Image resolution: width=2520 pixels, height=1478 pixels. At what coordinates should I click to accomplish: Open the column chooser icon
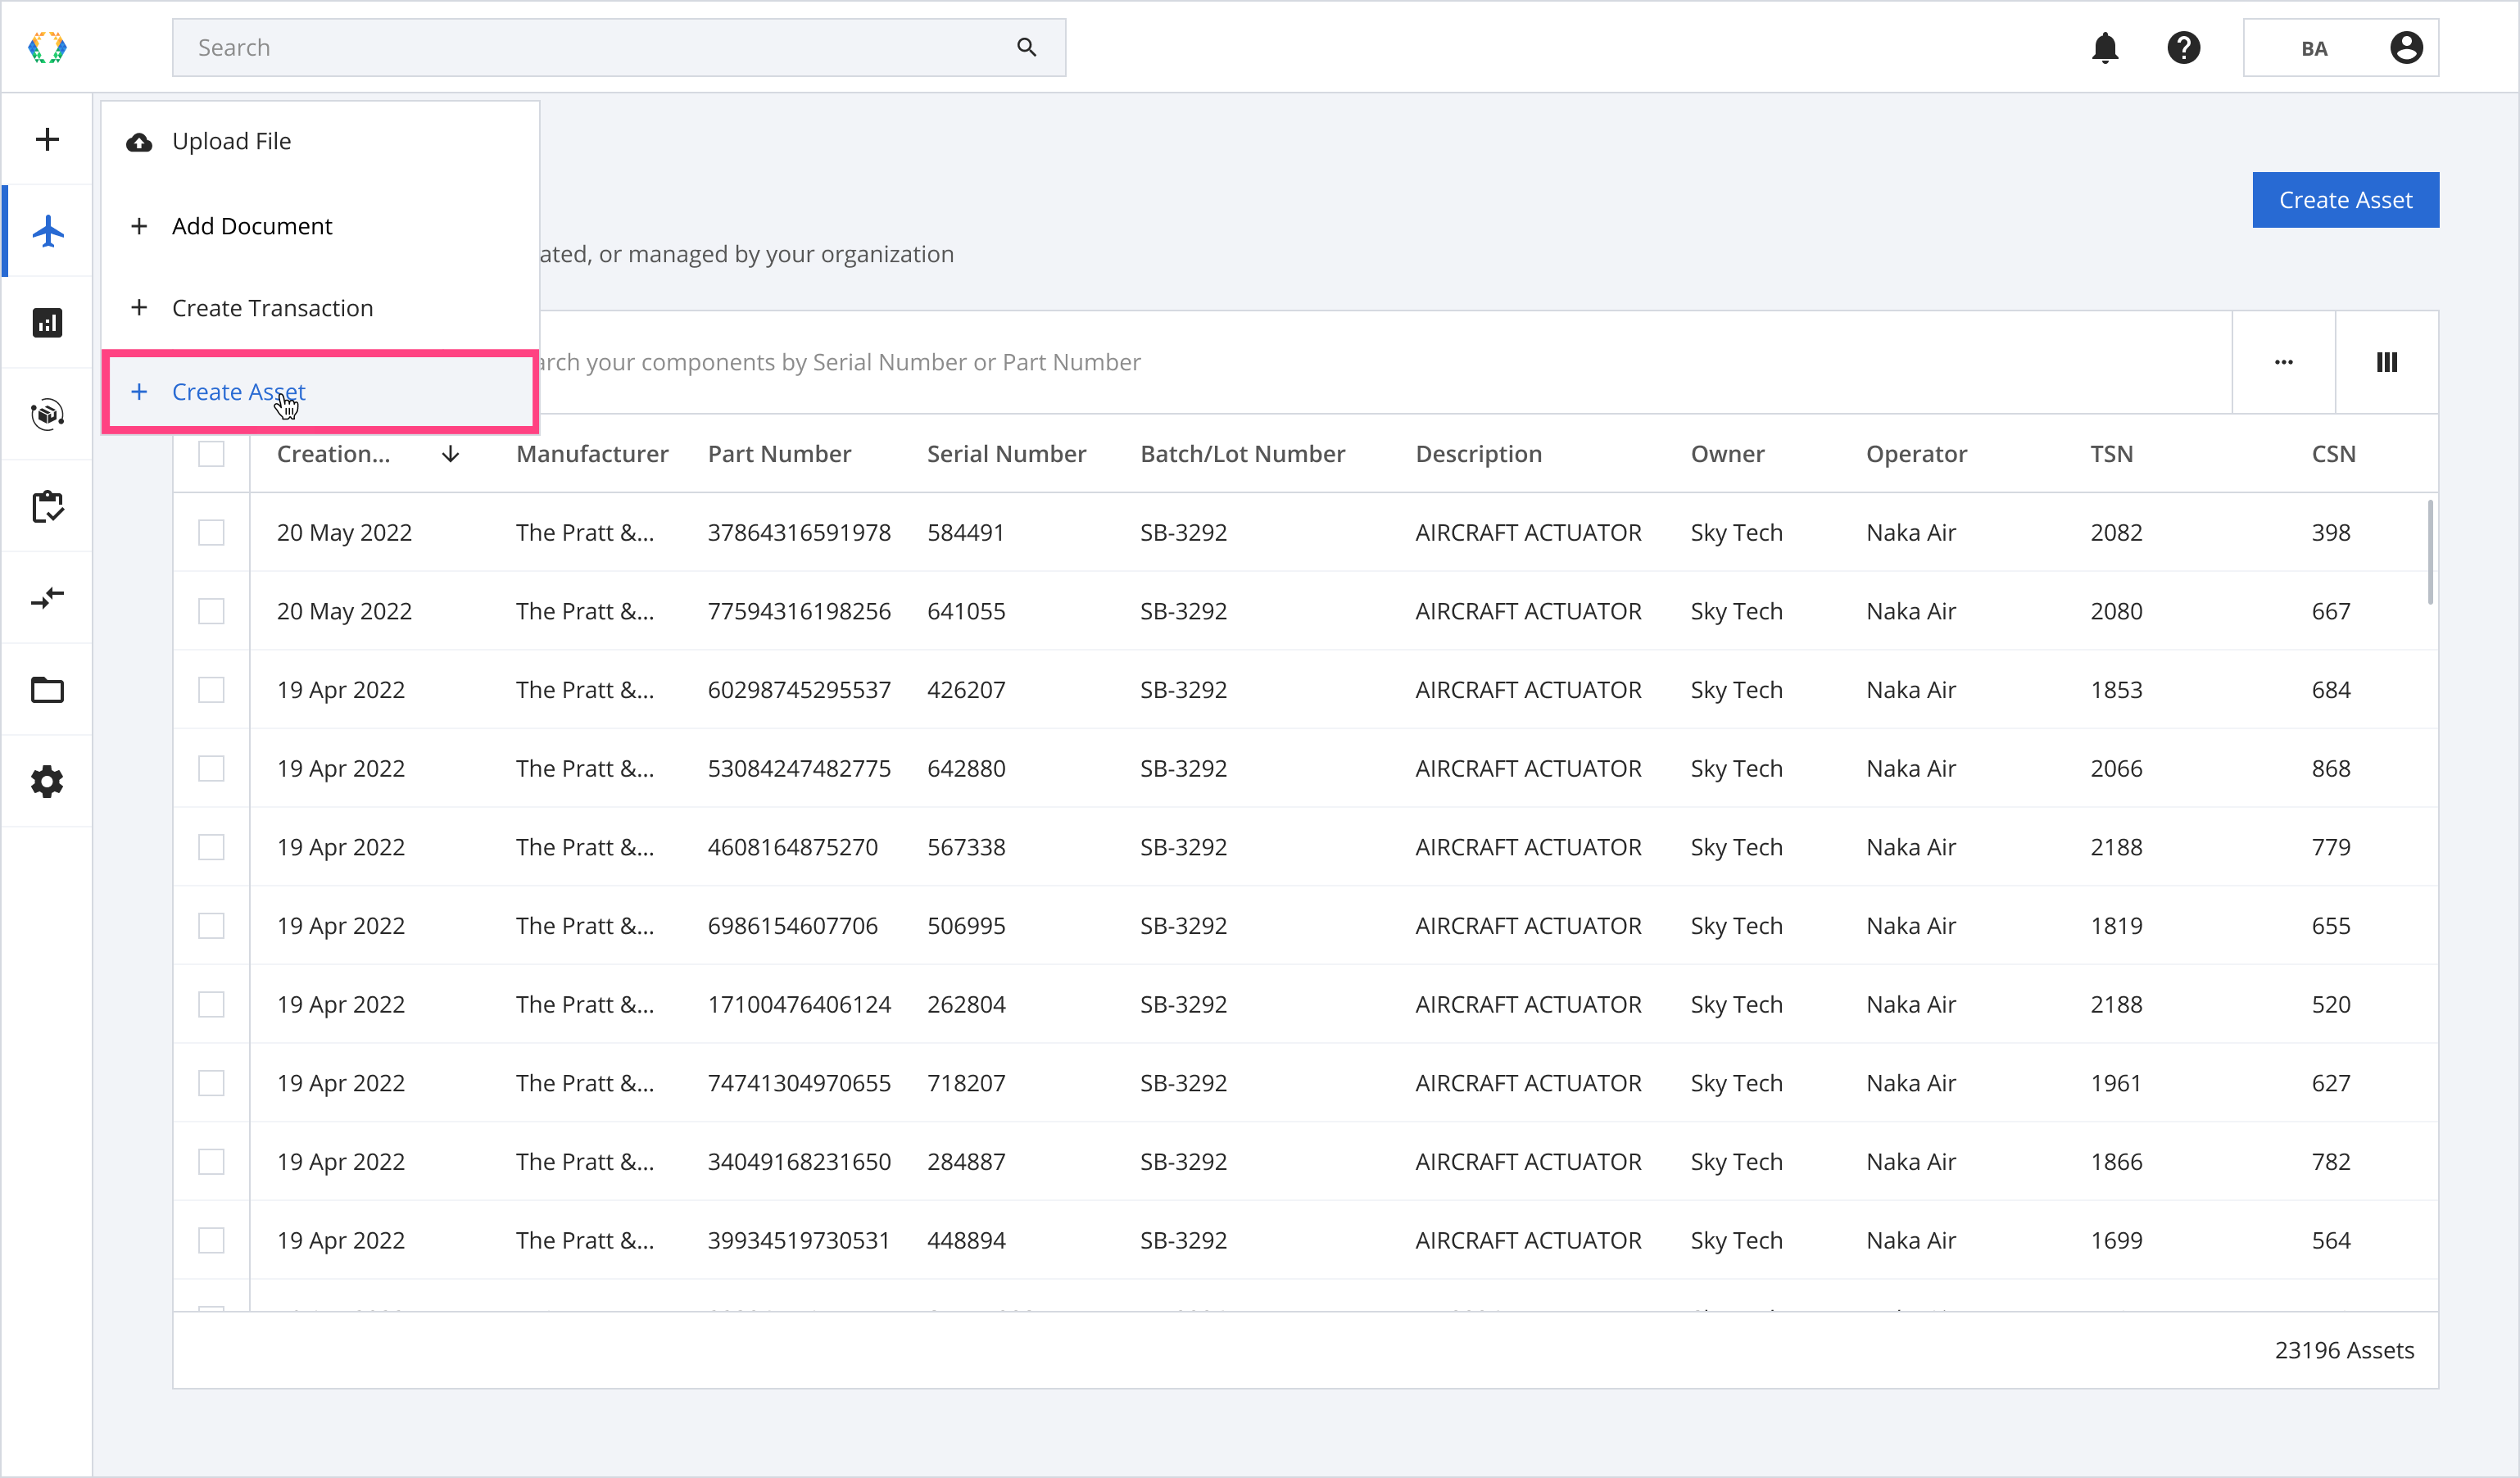point(2386,362)
